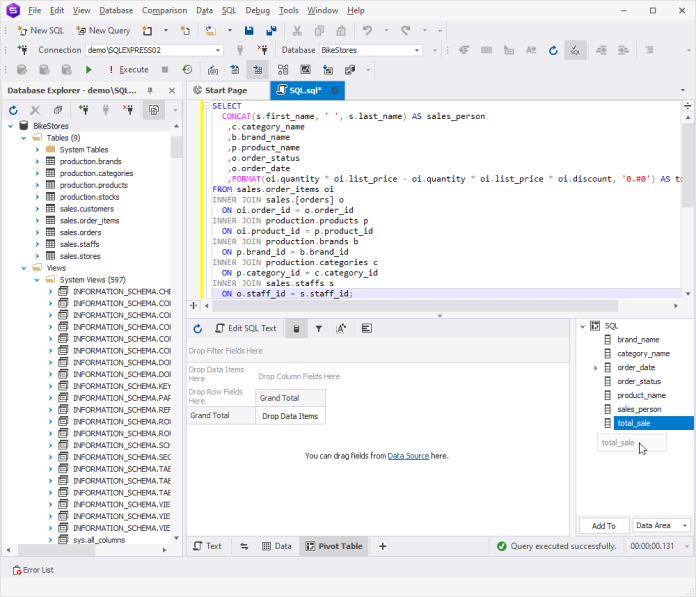Click the add new view plus icon
The width and height of the screenshot is (696, 597).
tap(382, 546)
